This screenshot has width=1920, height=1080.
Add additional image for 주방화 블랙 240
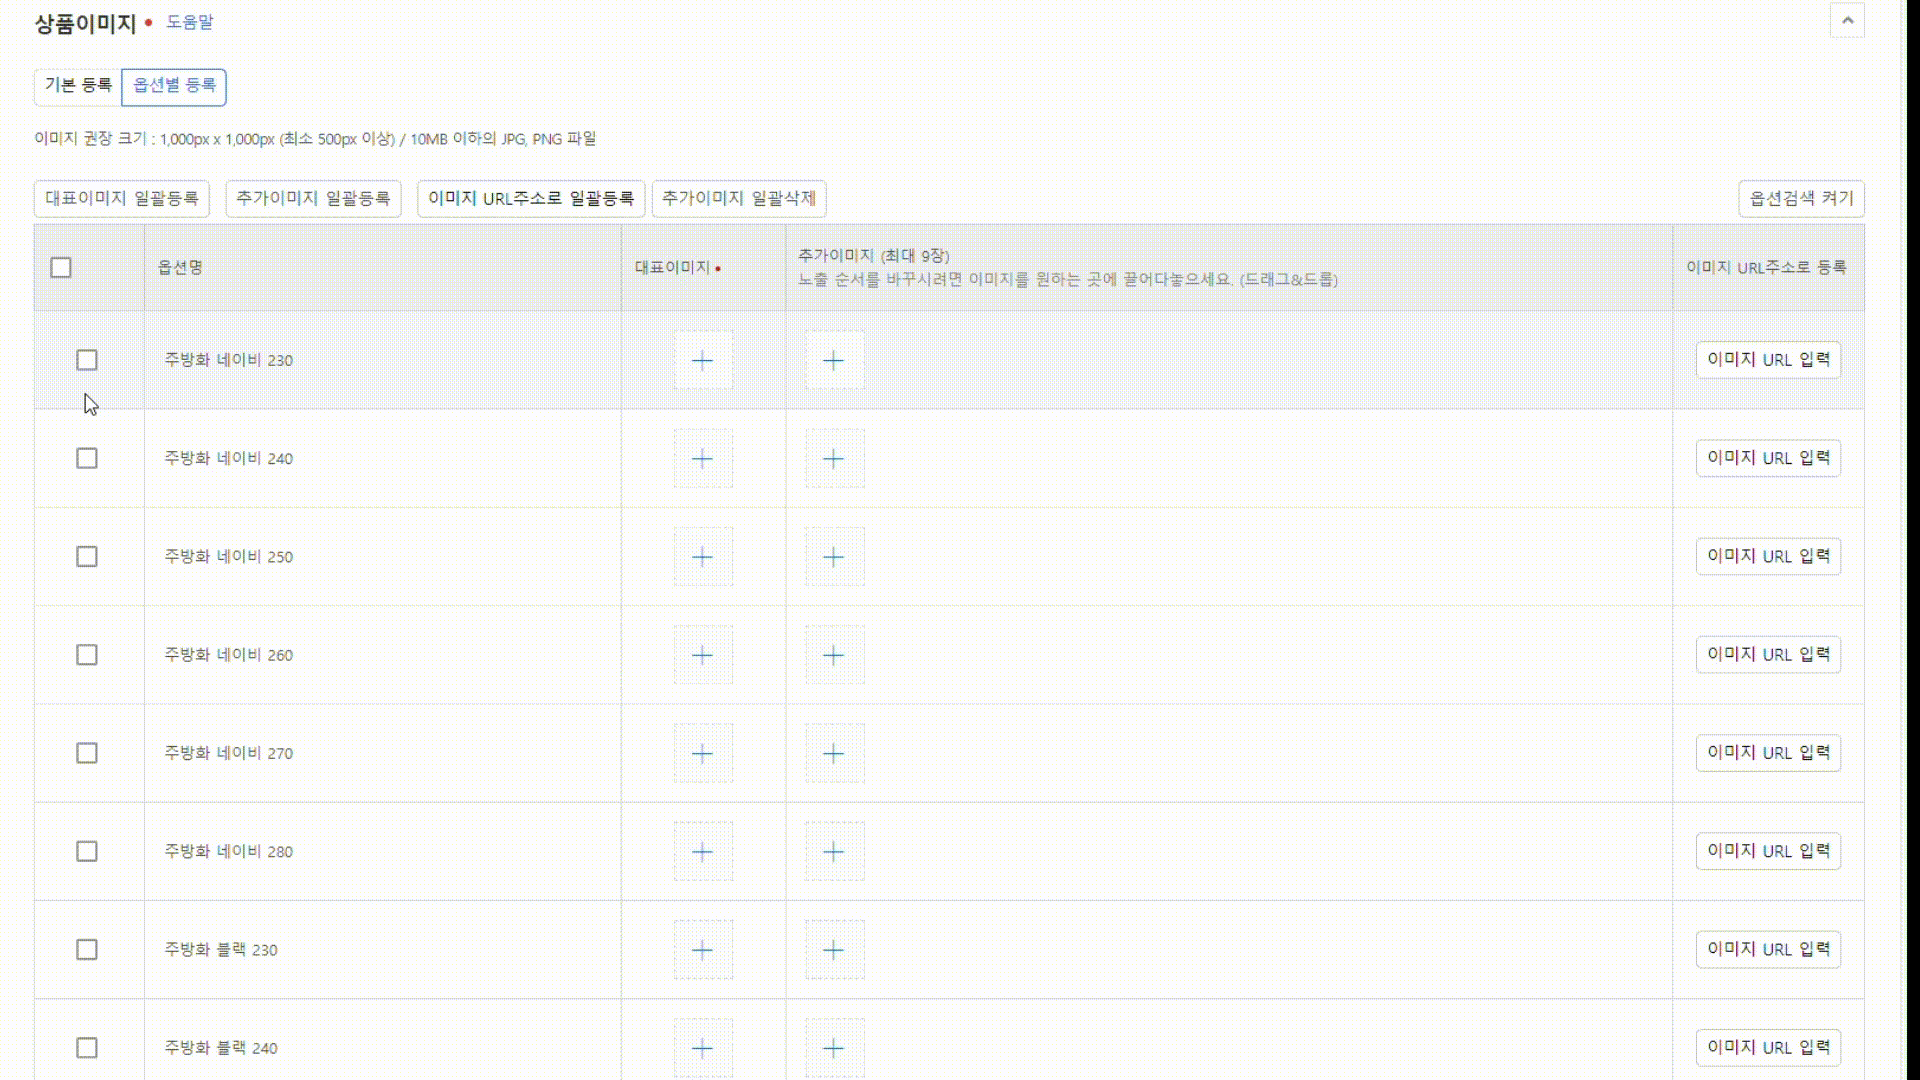tap(833, 1047)
